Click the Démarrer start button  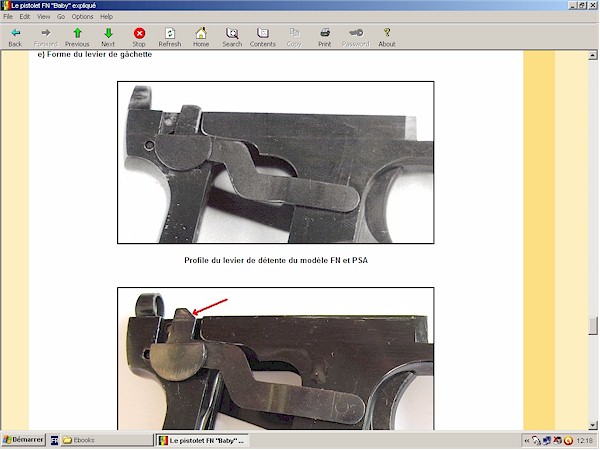[21, 441]
